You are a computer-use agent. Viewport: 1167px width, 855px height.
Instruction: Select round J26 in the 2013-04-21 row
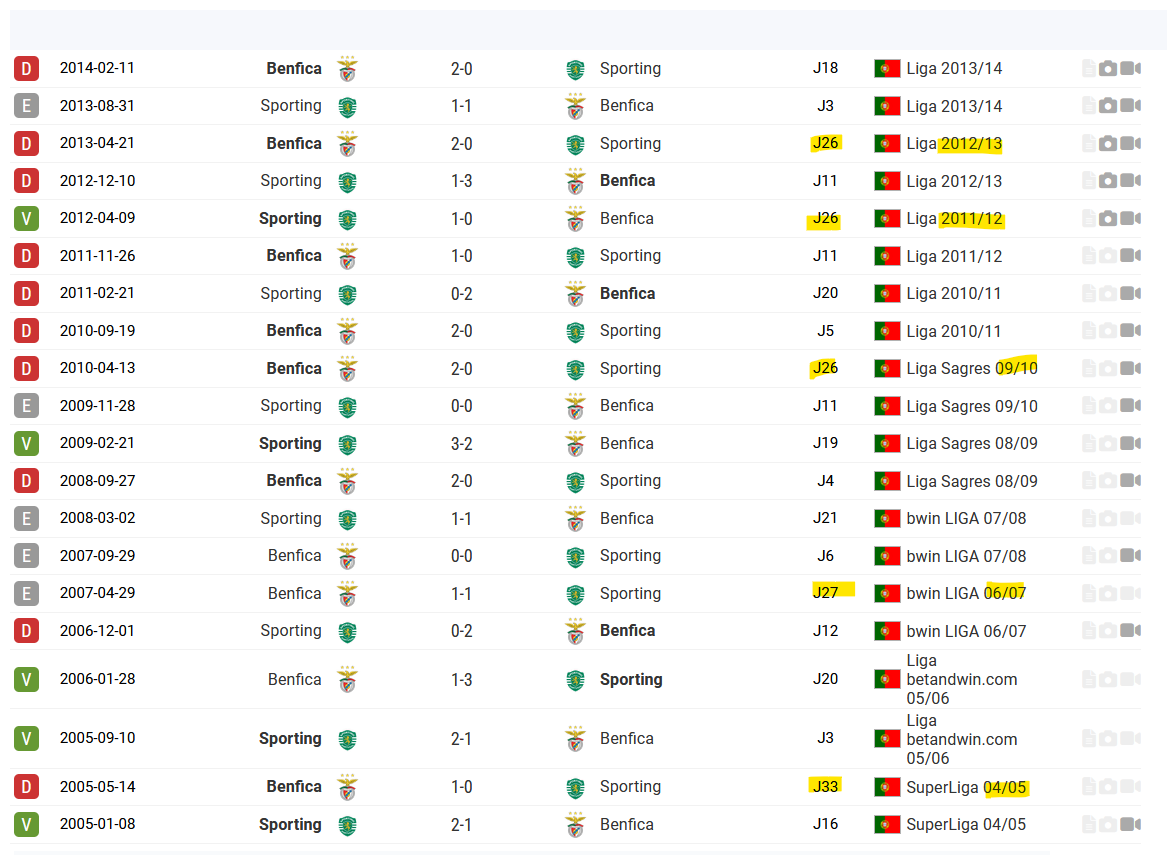coord(825,143)
